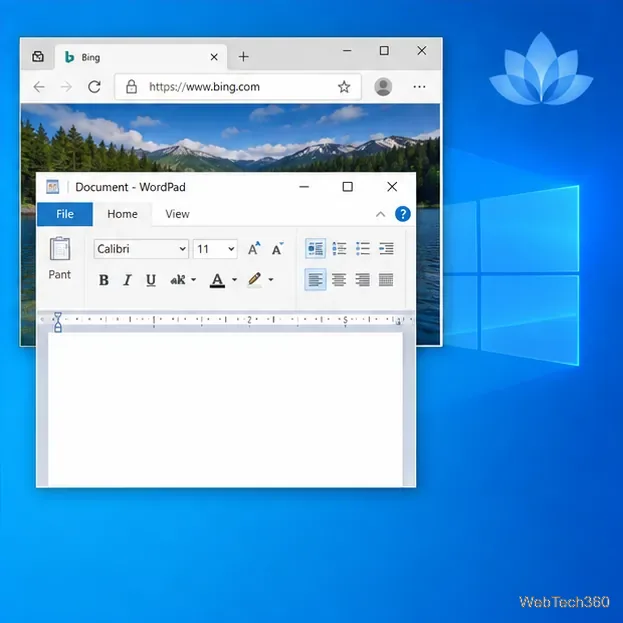Maximize the browser window
Viewport: 623px width, 623px height.
coord(384,51)
